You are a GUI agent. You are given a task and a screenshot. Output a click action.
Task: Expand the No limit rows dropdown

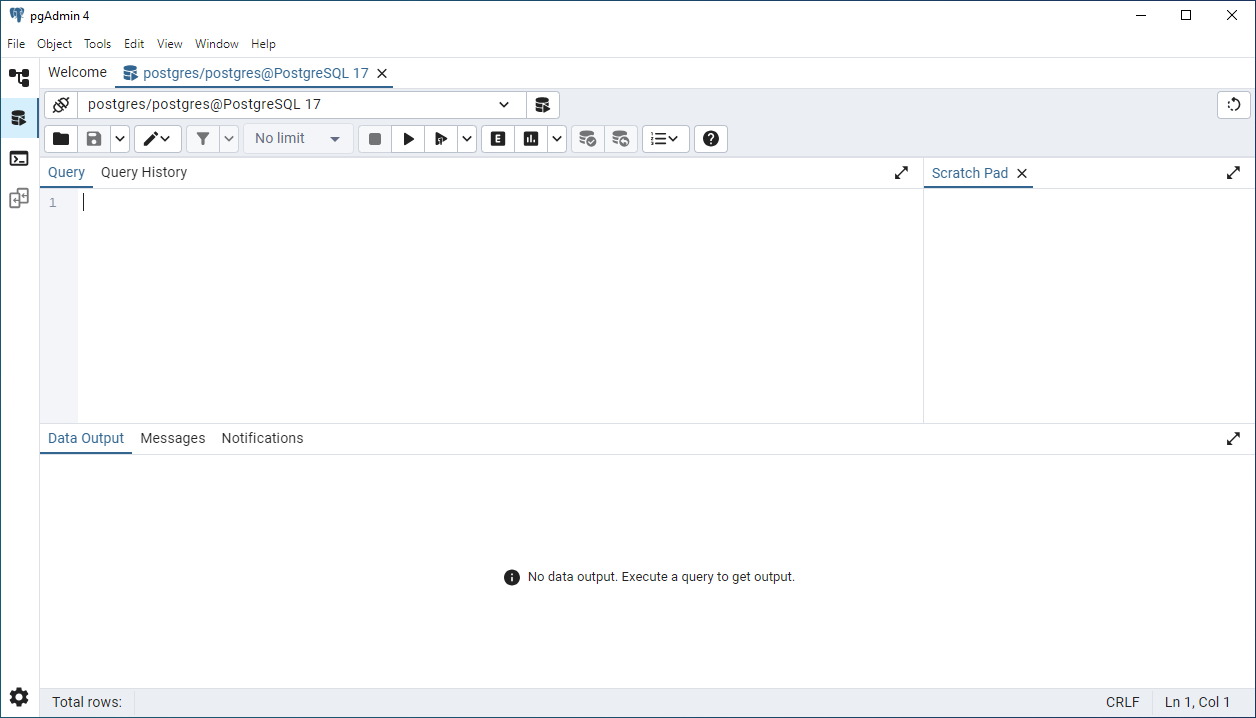click(298, 139)
